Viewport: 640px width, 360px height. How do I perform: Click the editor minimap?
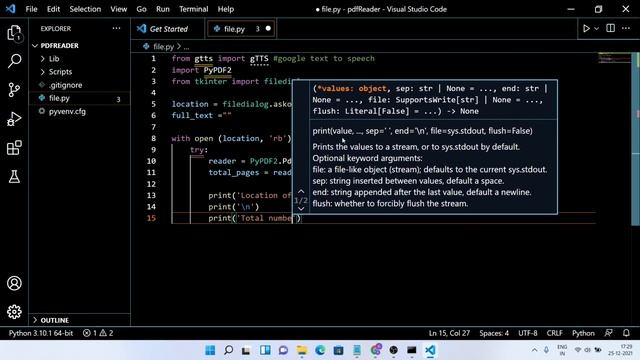point(614,58)
